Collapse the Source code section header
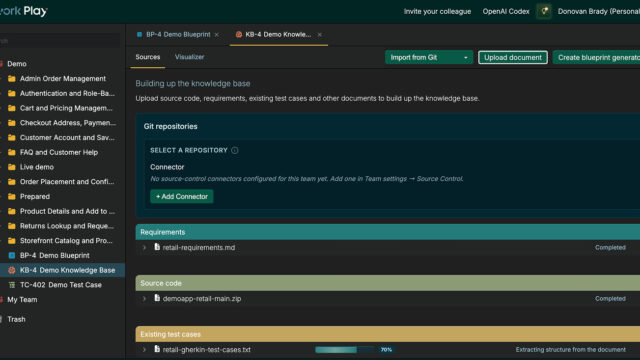Screen dimensions: 640x360 click(x=388, y=283)
